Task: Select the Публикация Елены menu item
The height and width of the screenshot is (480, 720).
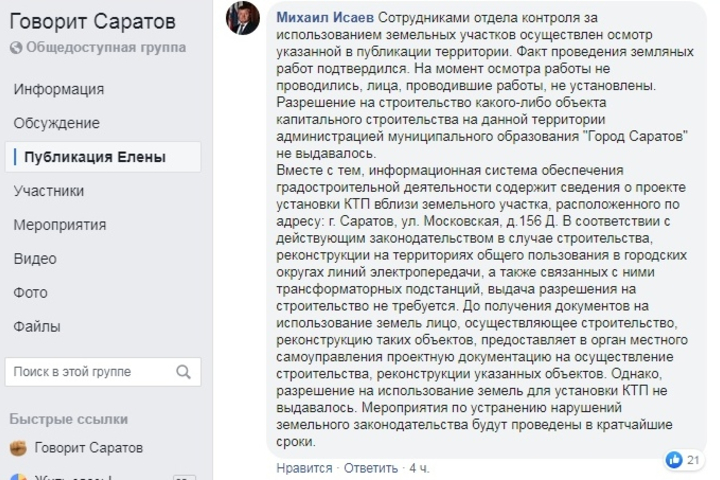Action: [103, 157]
